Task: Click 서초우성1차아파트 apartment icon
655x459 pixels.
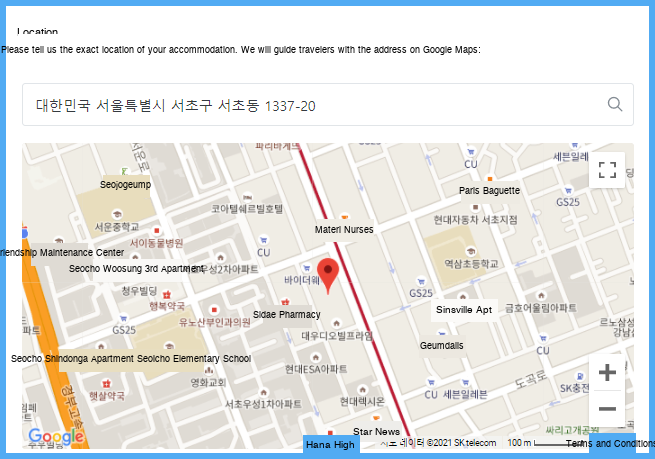Action: [x=263, y=392]
